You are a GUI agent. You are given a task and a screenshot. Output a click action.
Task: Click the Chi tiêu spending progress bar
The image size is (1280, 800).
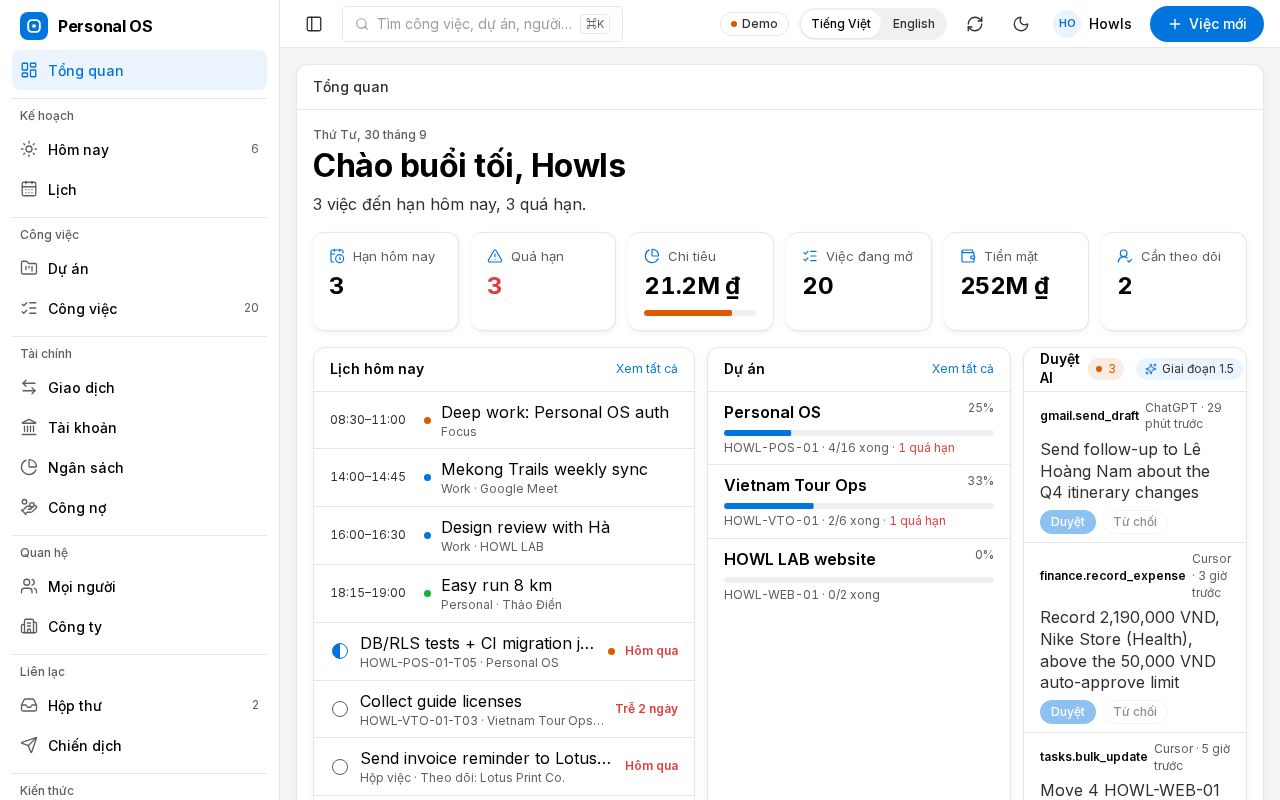[x=700, y=313]
